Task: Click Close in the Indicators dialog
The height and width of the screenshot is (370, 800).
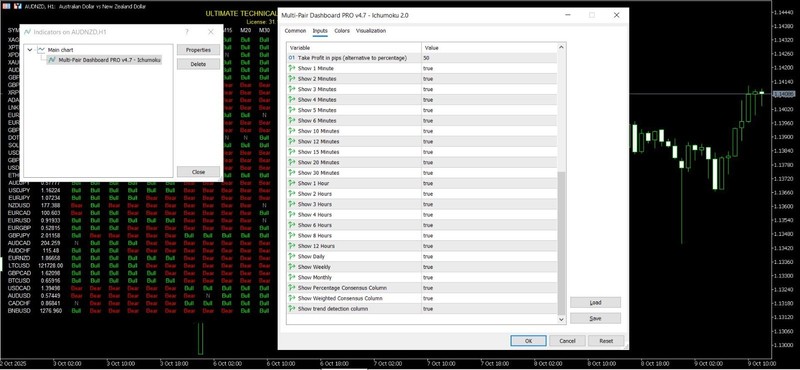Action: [198, 172]
